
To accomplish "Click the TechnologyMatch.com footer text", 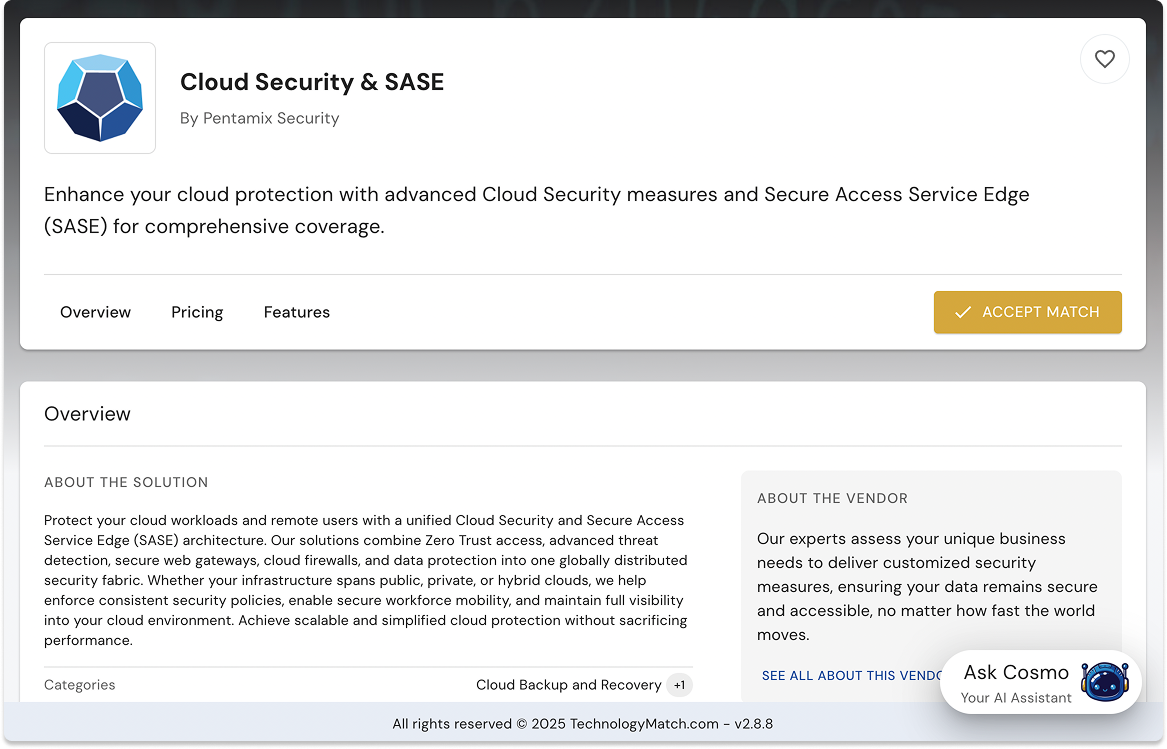I will point(583,724).
